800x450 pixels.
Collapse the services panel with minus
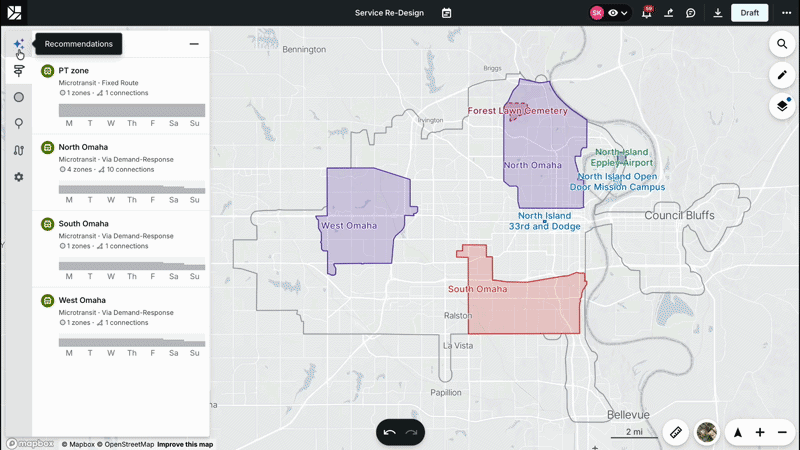[194, 44]
